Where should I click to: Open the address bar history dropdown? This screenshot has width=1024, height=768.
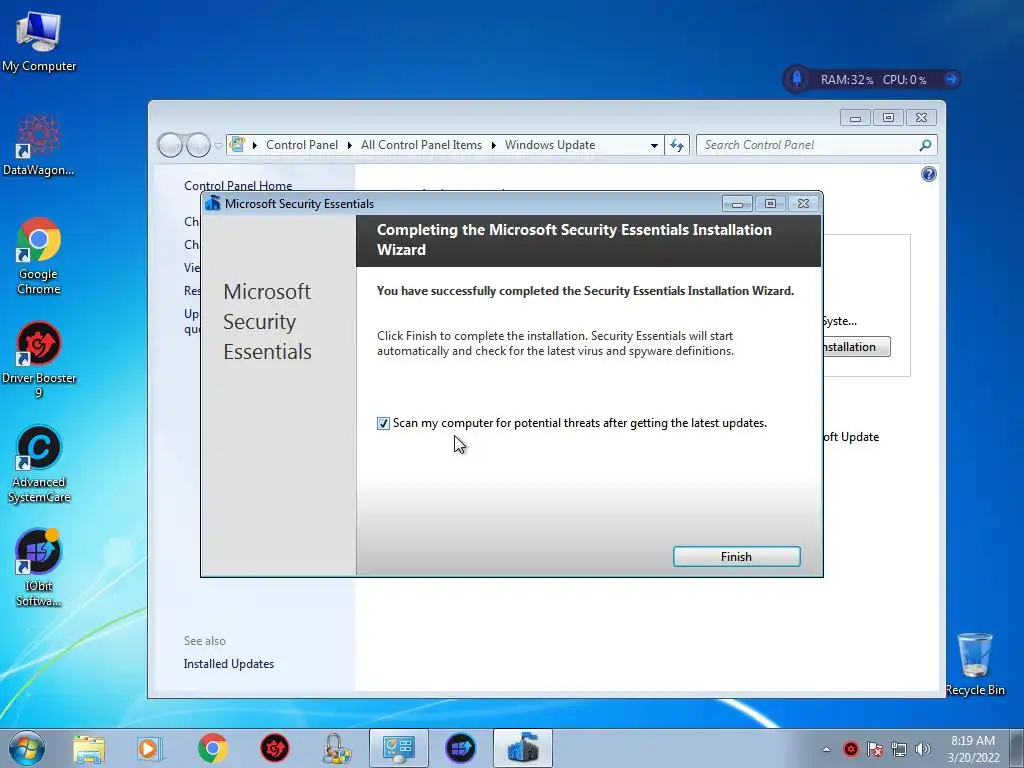click(654, 146)
